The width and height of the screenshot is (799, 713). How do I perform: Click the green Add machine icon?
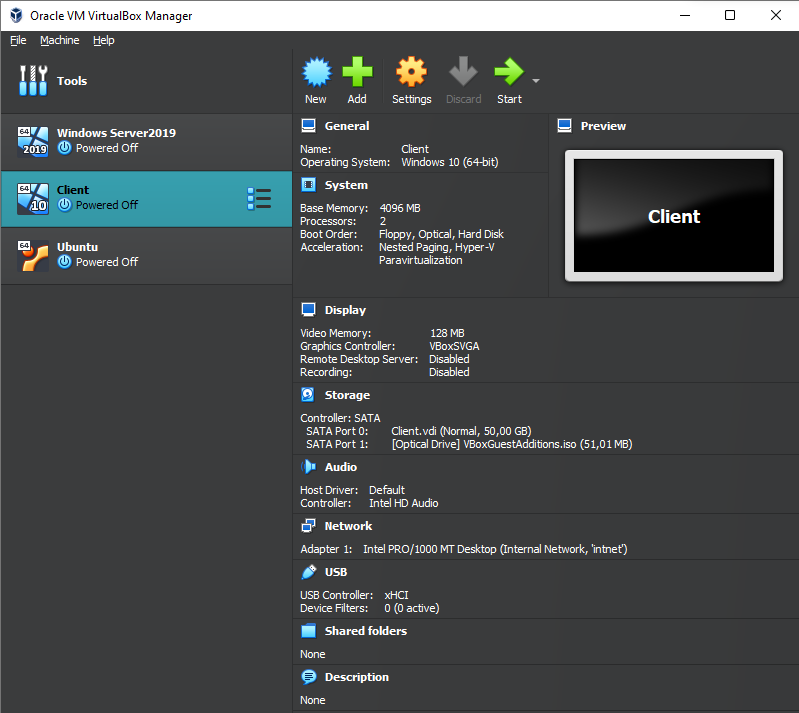tap(357, 73)
